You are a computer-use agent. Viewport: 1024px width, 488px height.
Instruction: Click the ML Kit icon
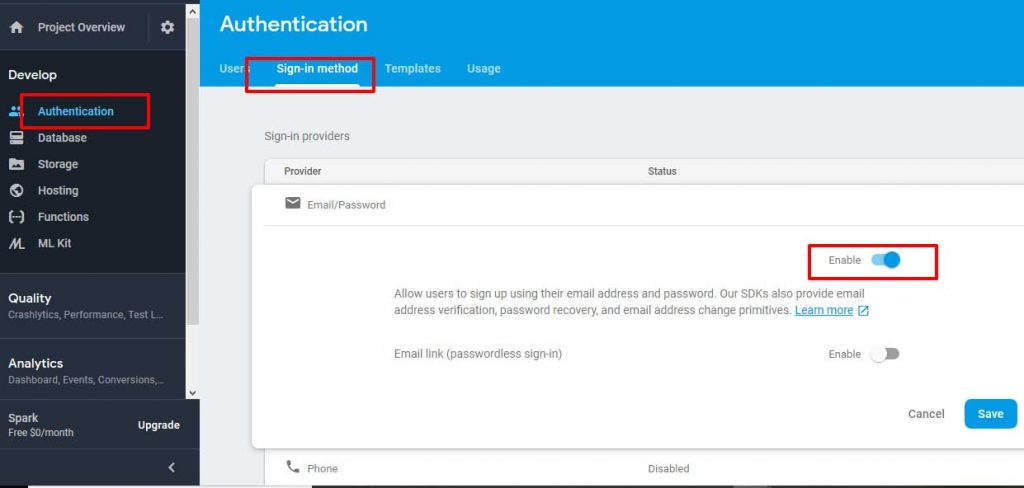pos(16,243)
